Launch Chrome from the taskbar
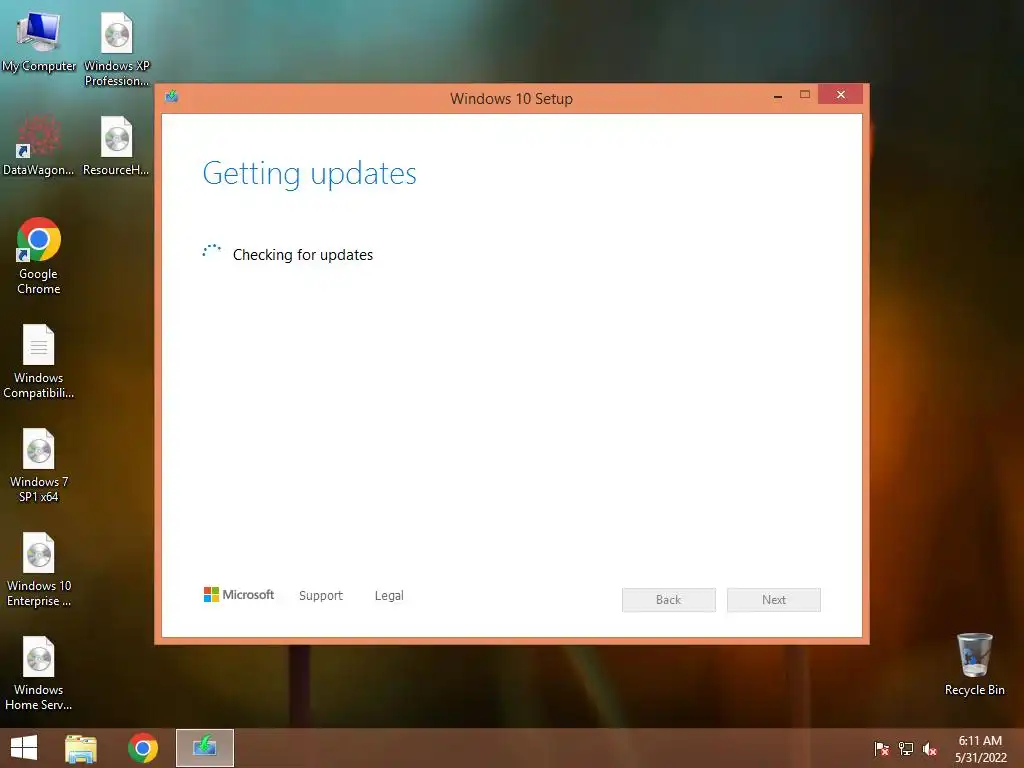 [x=142, y=748]
